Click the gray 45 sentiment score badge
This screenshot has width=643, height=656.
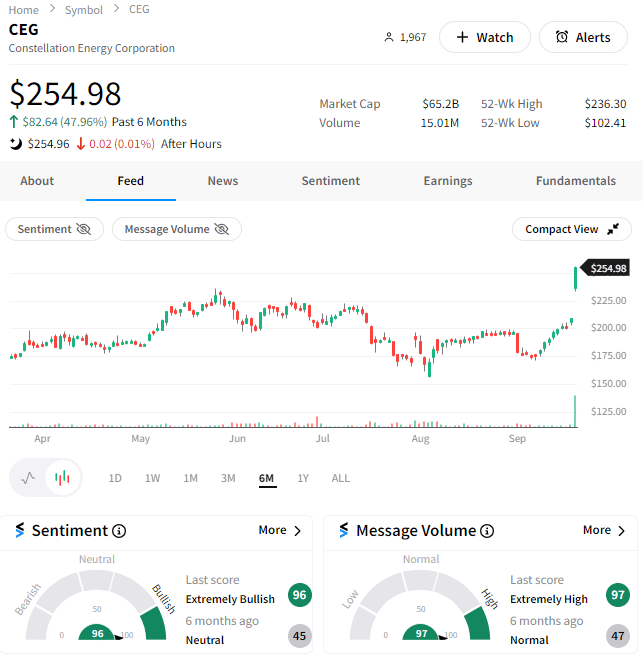point(300,636)
